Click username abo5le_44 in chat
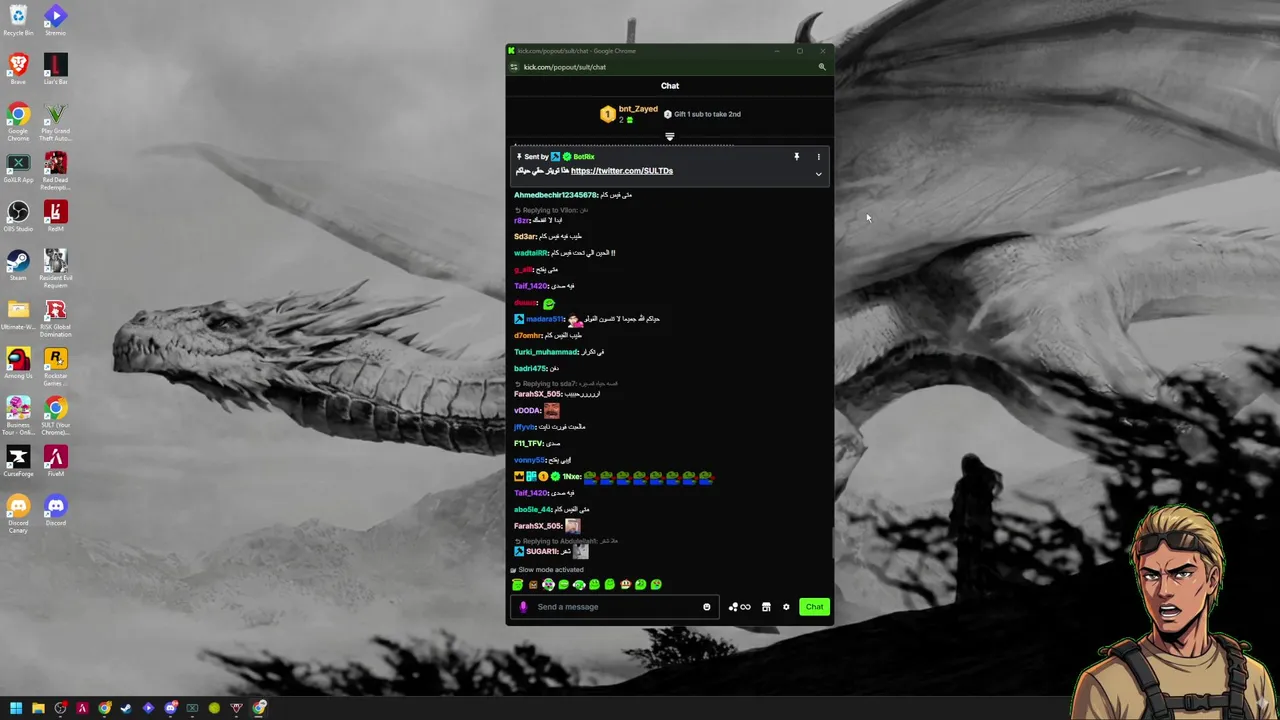 tap(533, 510)
